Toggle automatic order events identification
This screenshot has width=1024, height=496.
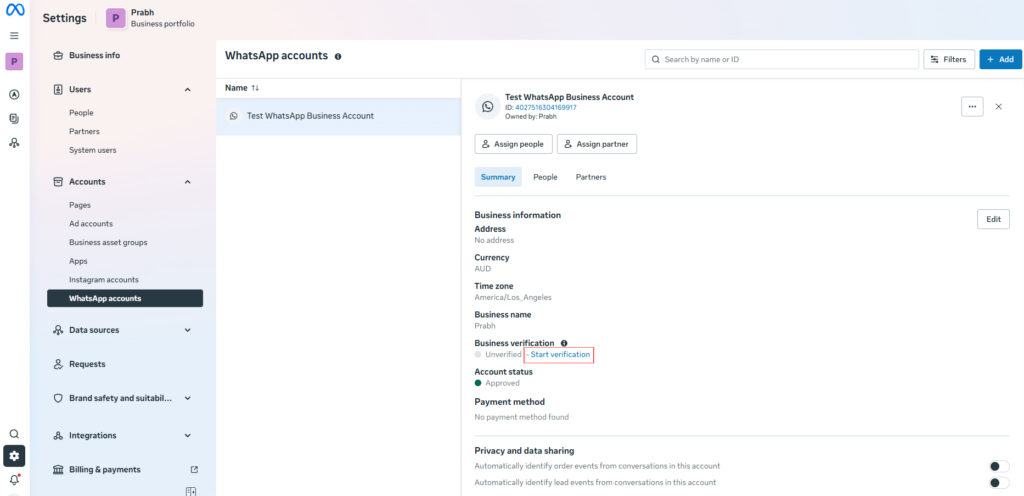pyautogui.click(x=999, y=466)
